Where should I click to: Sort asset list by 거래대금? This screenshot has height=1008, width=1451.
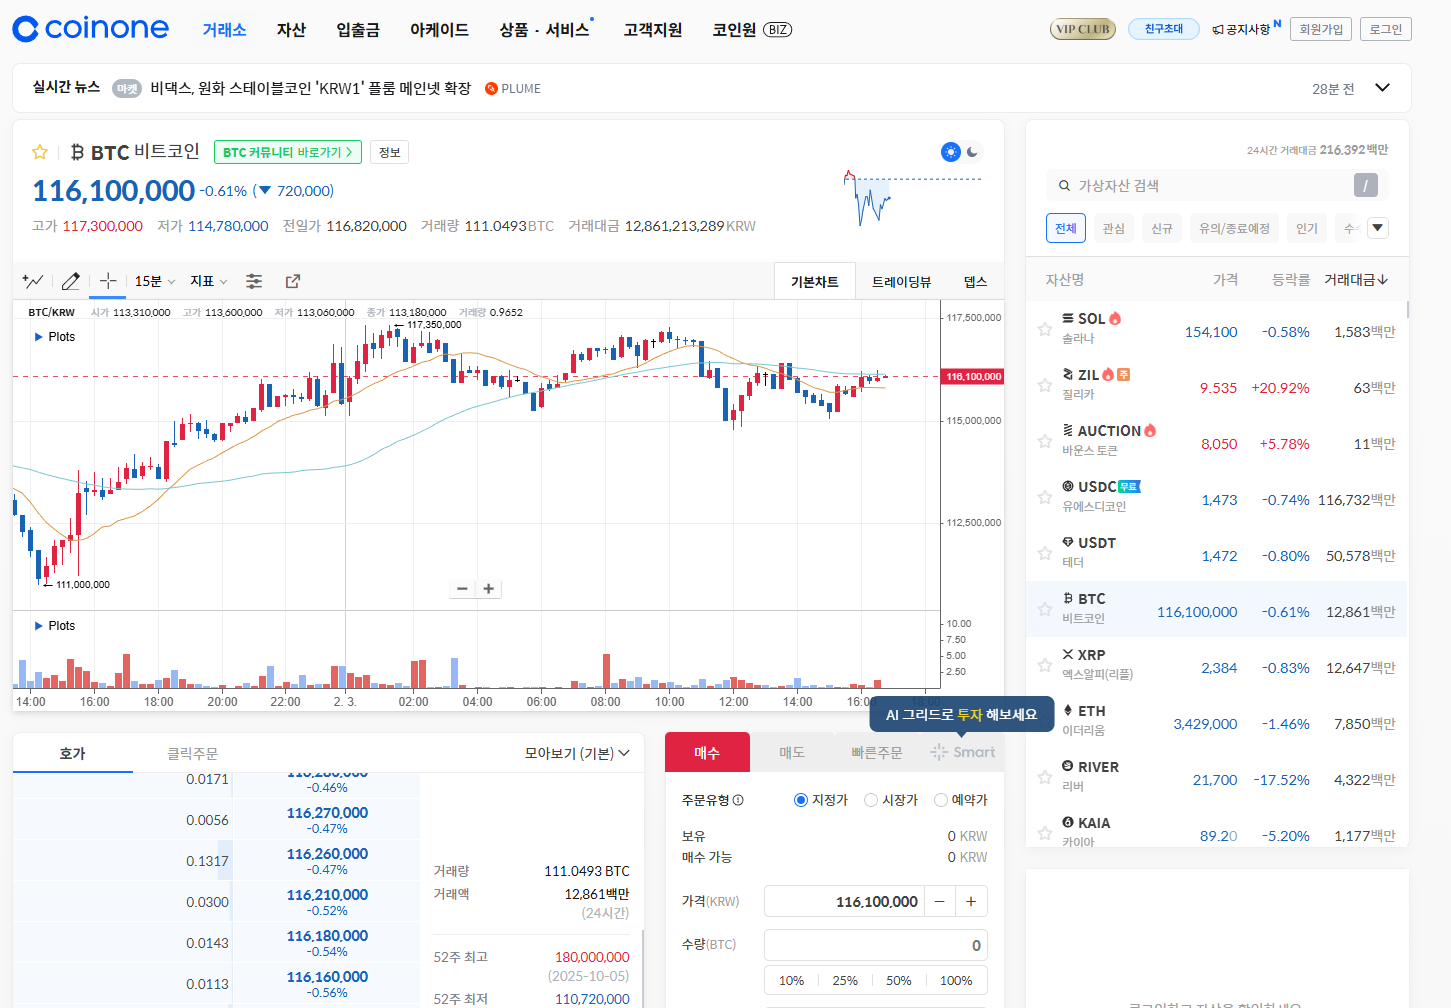[1356, 280]
